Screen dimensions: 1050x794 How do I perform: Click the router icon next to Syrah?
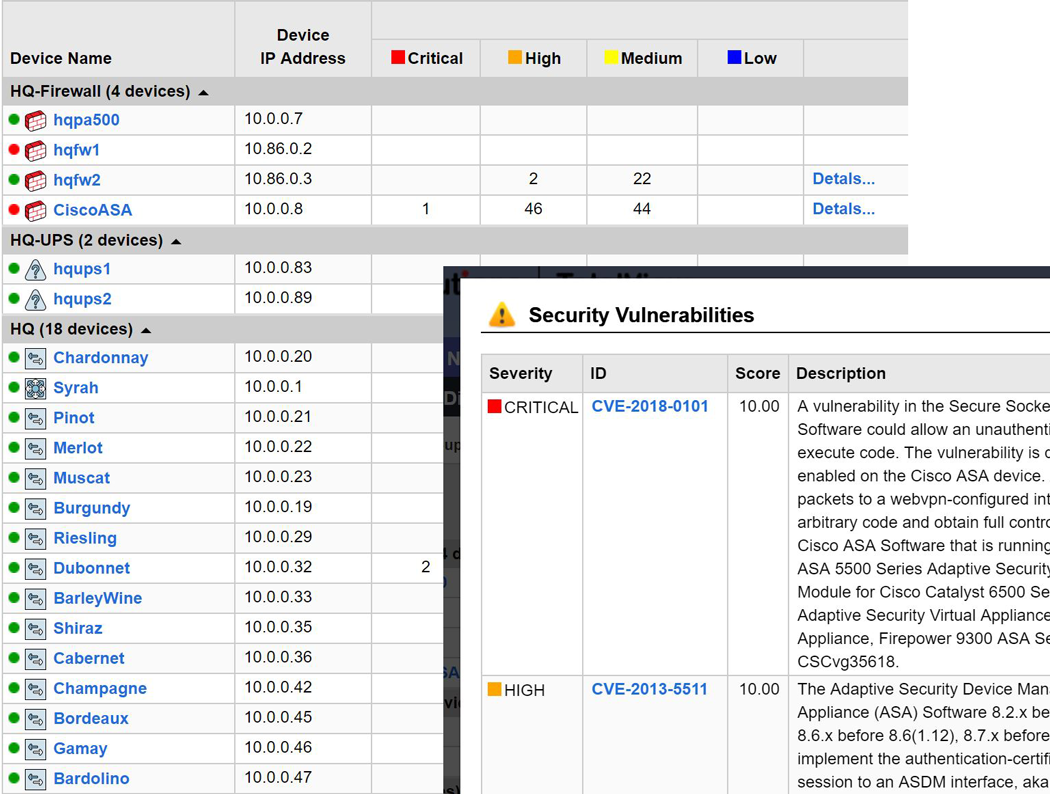coord(36,388)
